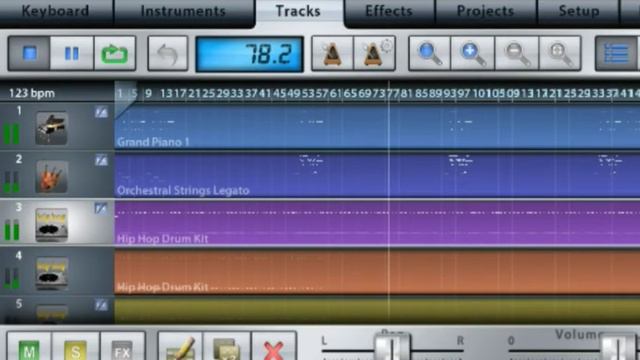Zoom in with the plus magnifier
640x360 pixels.
[x=473, y=53]
